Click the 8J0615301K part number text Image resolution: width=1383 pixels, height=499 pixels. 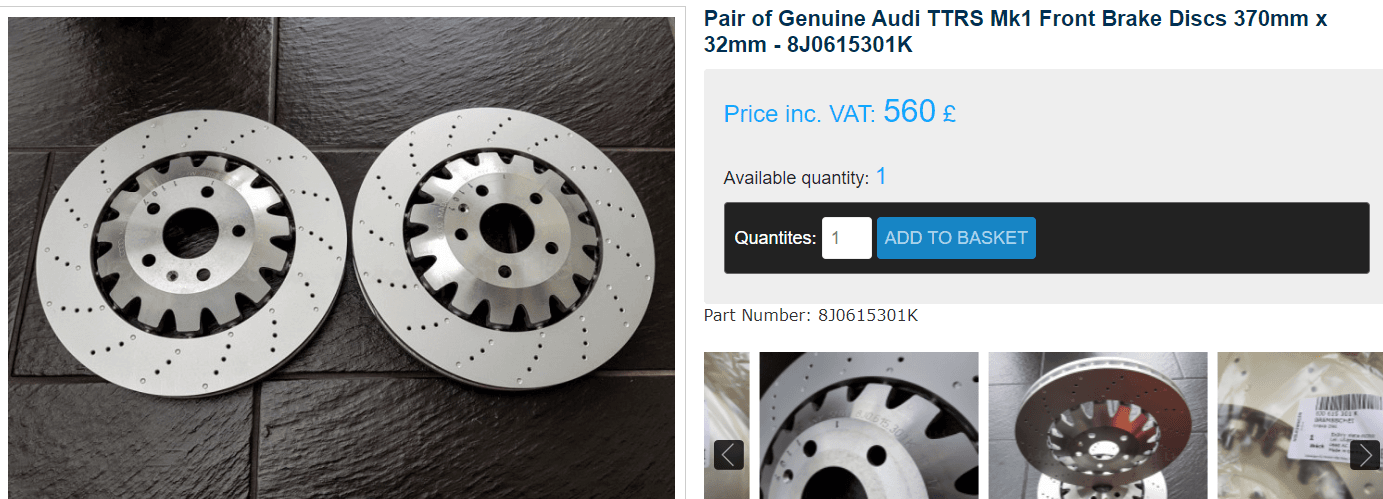(x=868, y=316)
